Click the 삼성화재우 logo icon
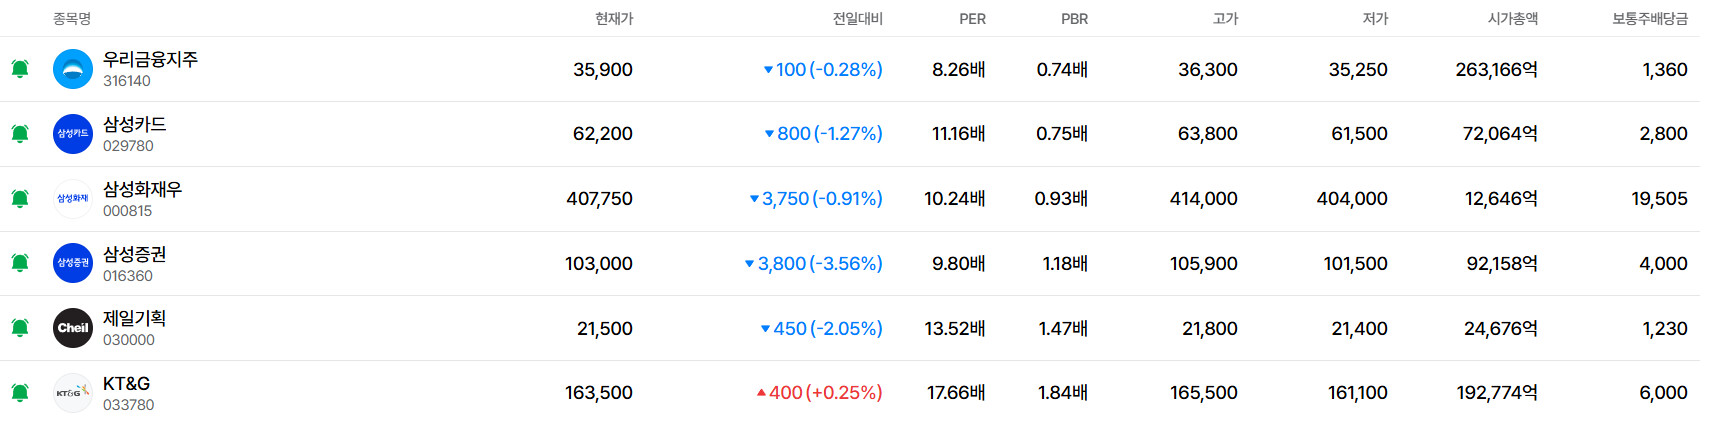 click(73, 199)
